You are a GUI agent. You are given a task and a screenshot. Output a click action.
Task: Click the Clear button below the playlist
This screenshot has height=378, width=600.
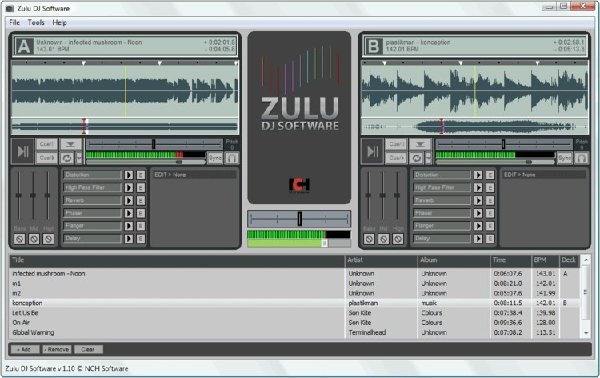[x=88, y=349]
